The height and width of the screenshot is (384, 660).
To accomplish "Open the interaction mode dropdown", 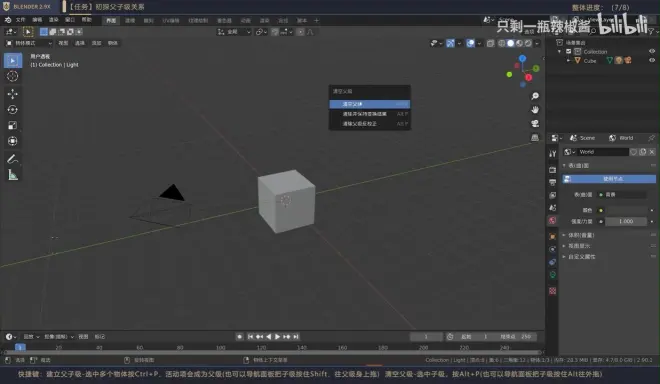I will 29,43.
